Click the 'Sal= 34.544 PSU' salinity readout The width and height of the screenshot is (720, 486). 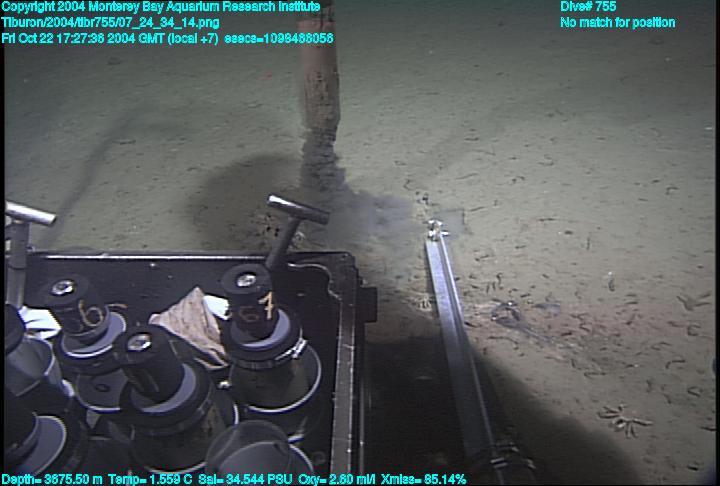click(x=245, y=479)
